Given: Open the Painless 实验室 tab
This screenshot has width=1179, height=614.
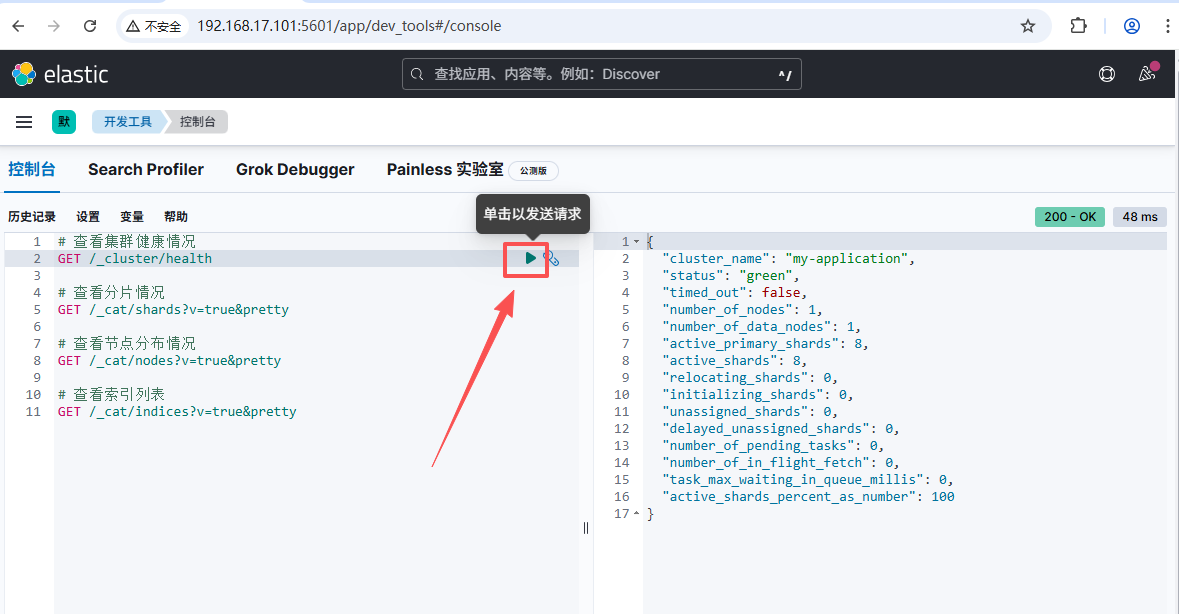Looking at the screenshot, I should [445, 170].
